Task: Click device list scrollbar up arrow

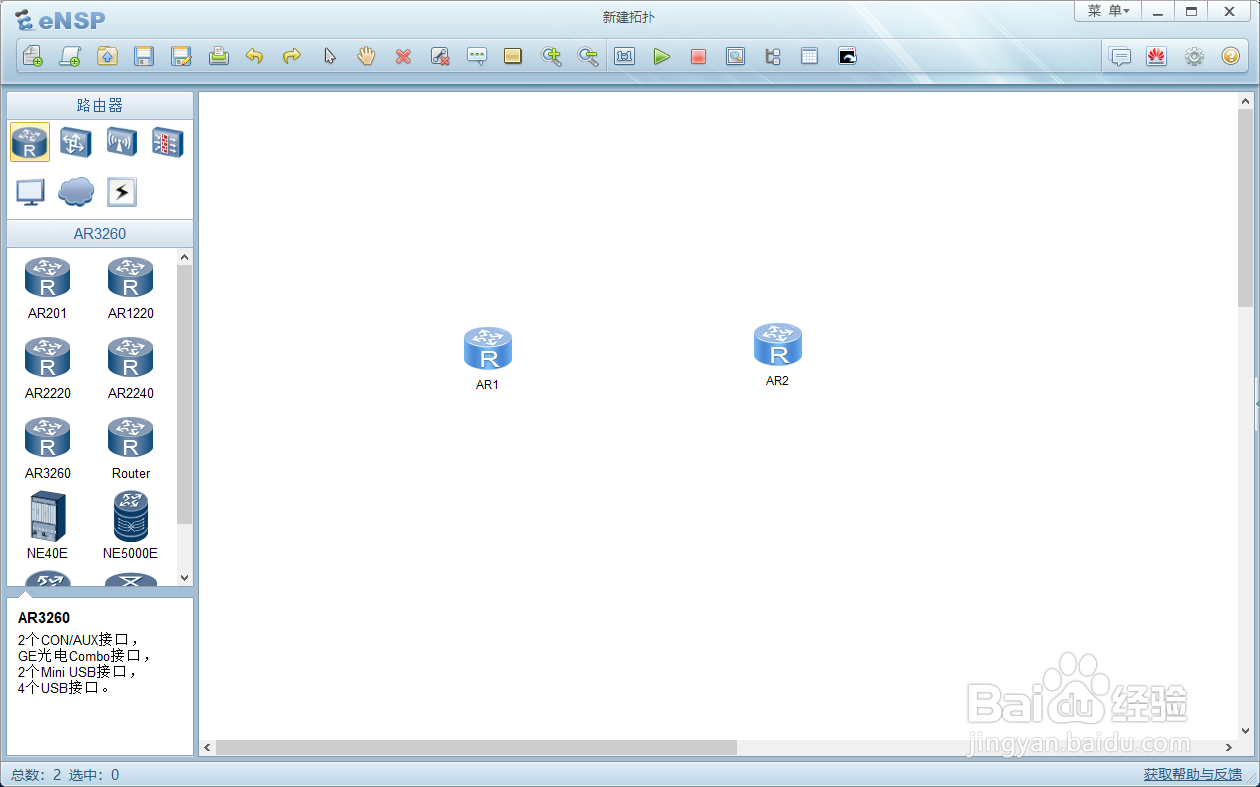Action: [x=184, y=257]
